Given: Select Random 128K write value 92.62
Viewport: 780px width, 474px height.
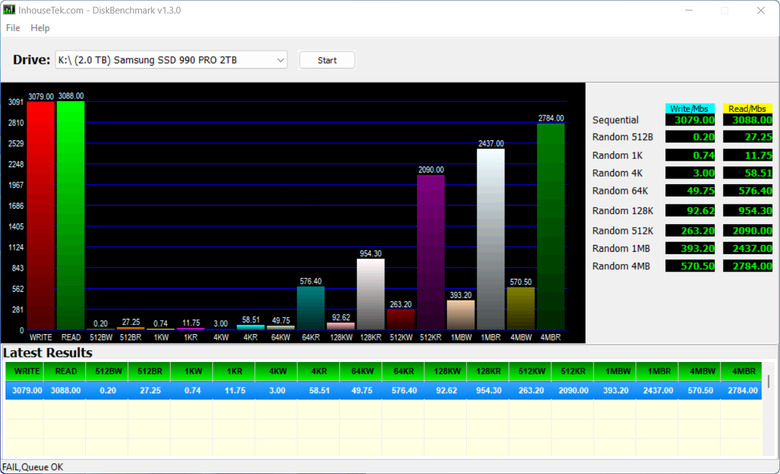Looking at the screenshot, I should 690,210.
